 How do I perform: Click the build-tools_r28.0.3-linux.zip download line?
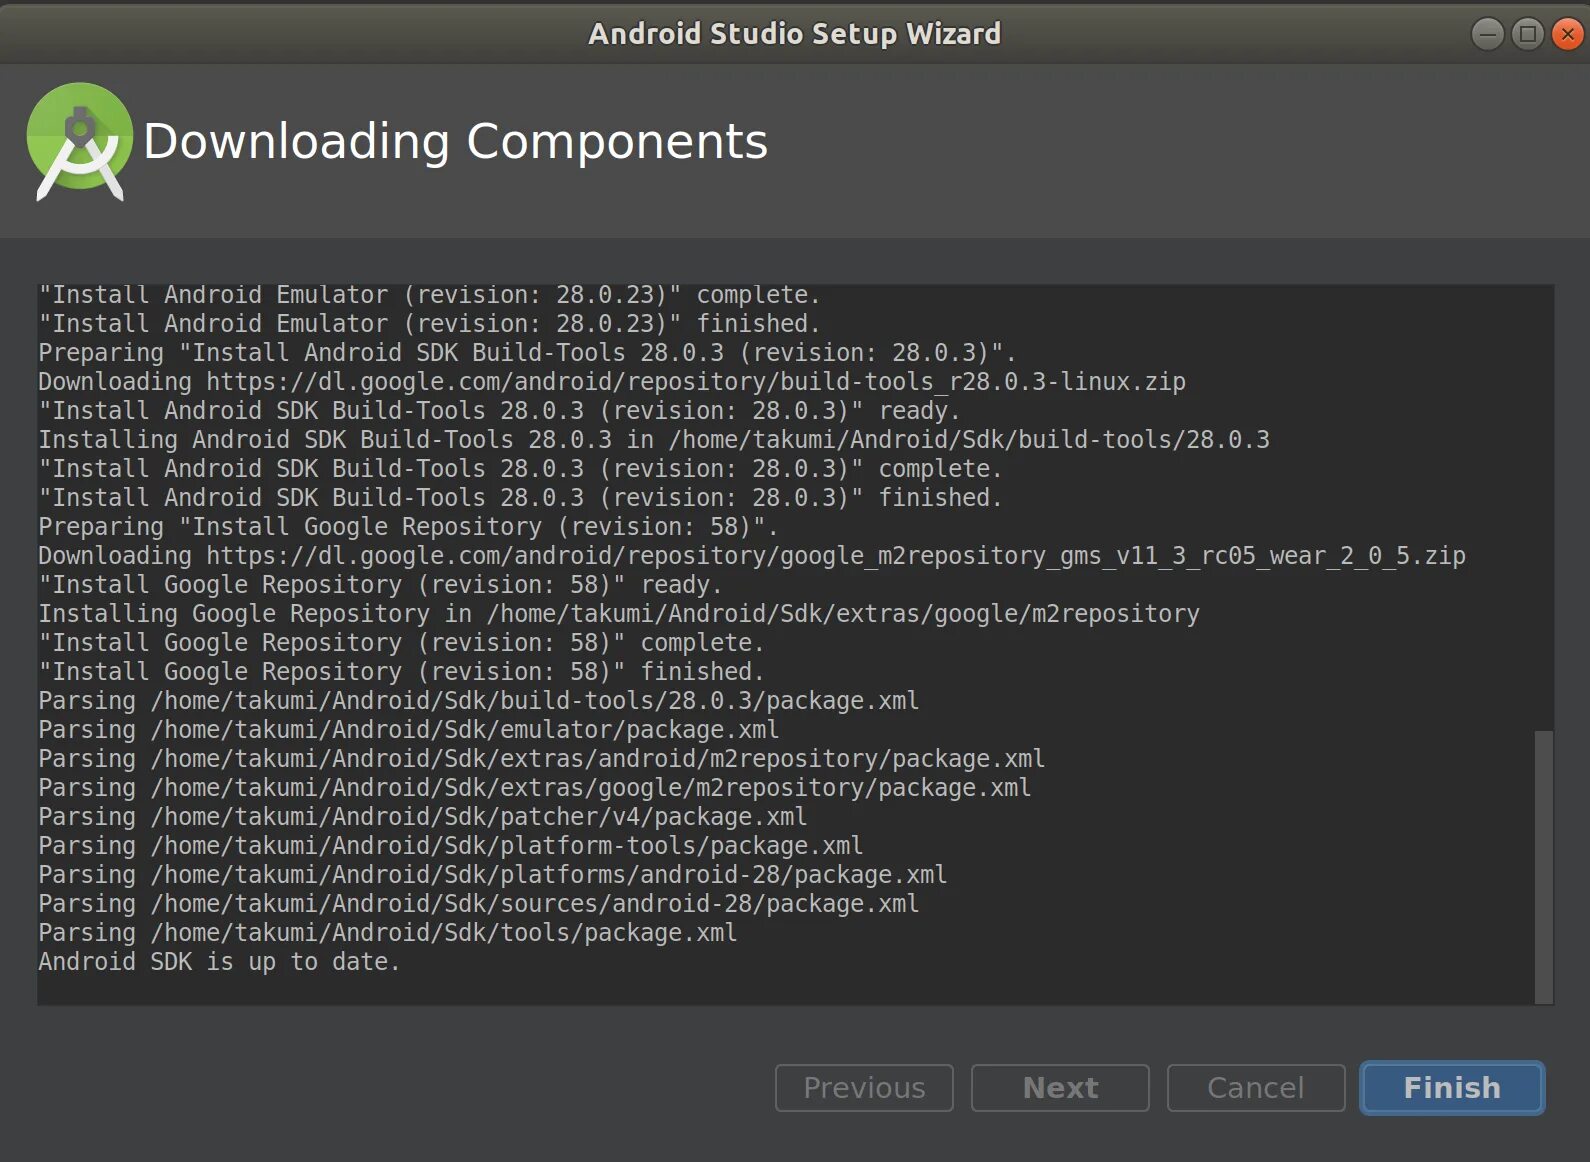coord(612,382)
